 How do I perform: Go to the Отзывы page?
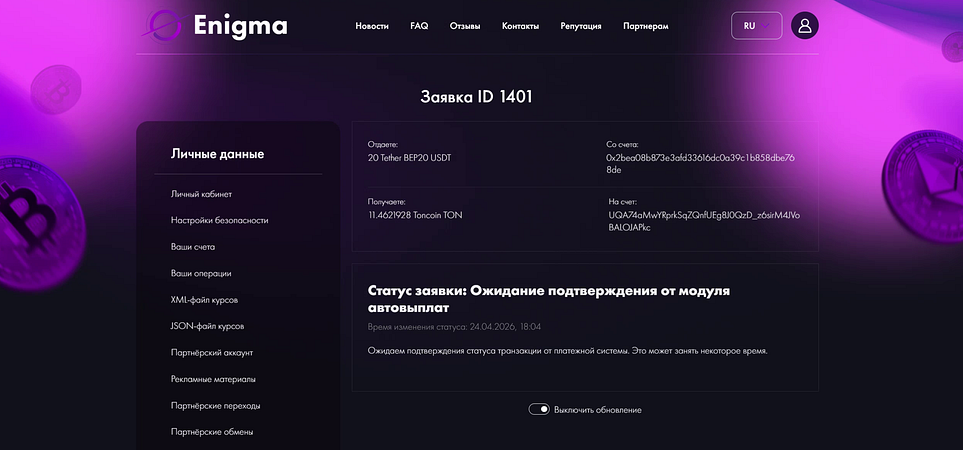point(465,26)
